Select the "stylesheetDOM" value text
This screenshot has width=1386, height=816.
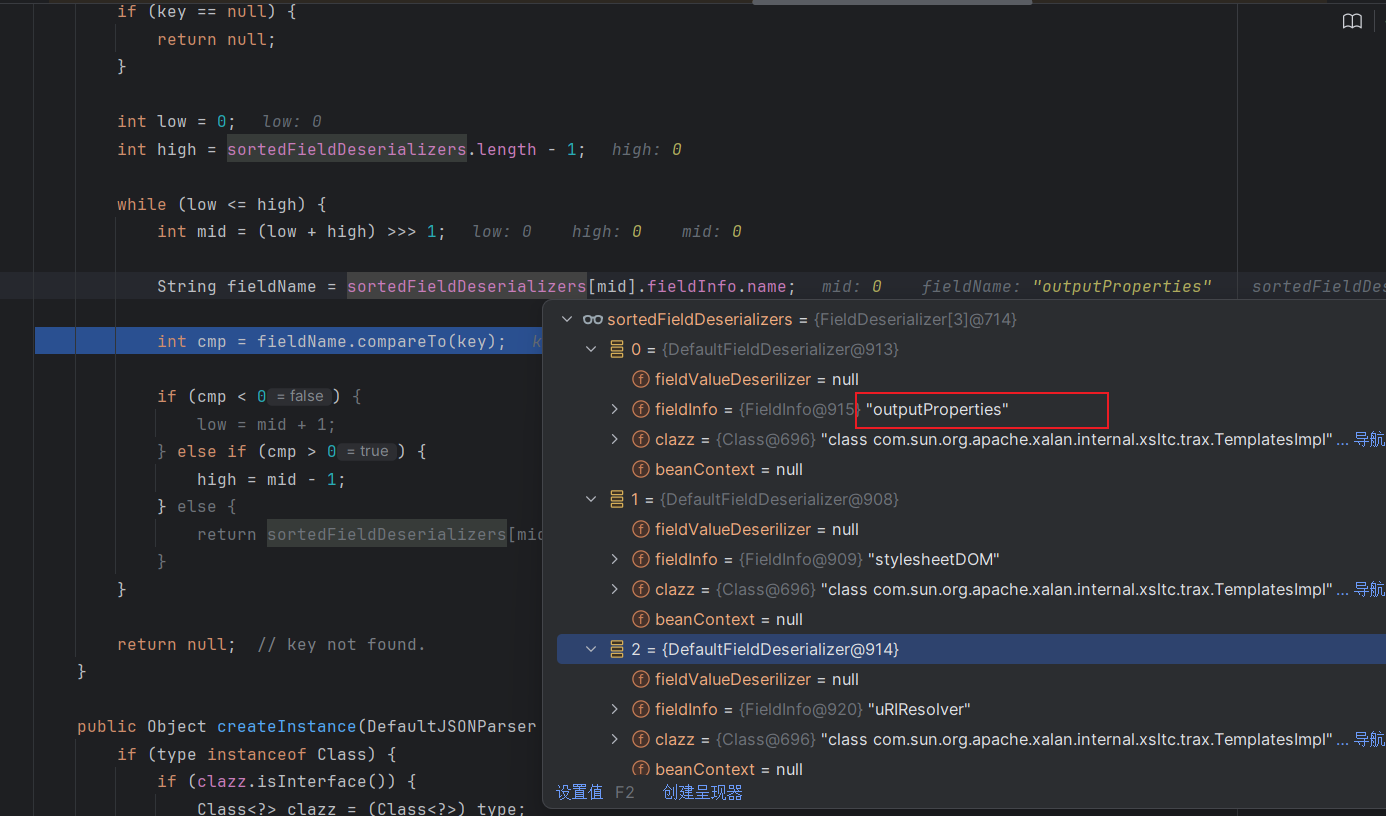(x=934, y=559)
